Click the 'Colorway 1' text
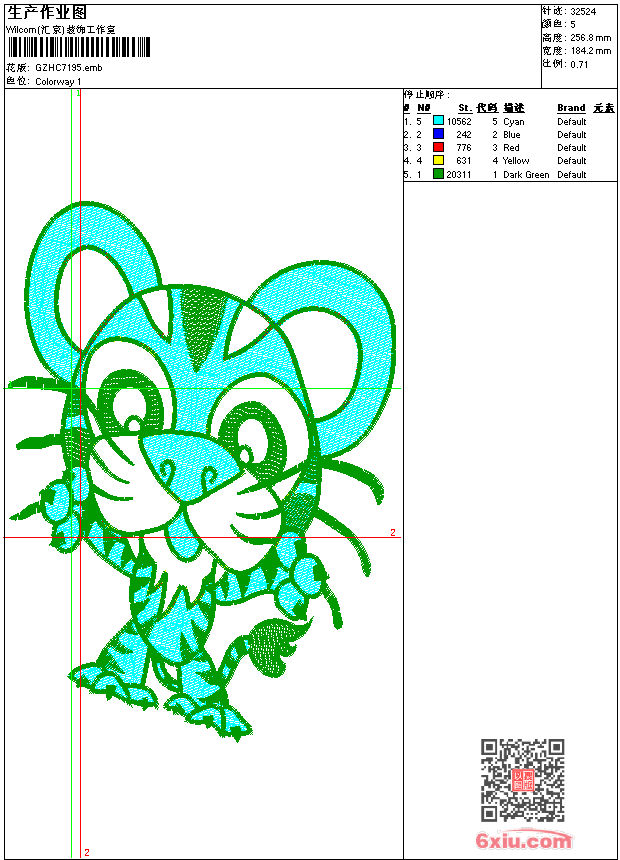 point(58,82)
